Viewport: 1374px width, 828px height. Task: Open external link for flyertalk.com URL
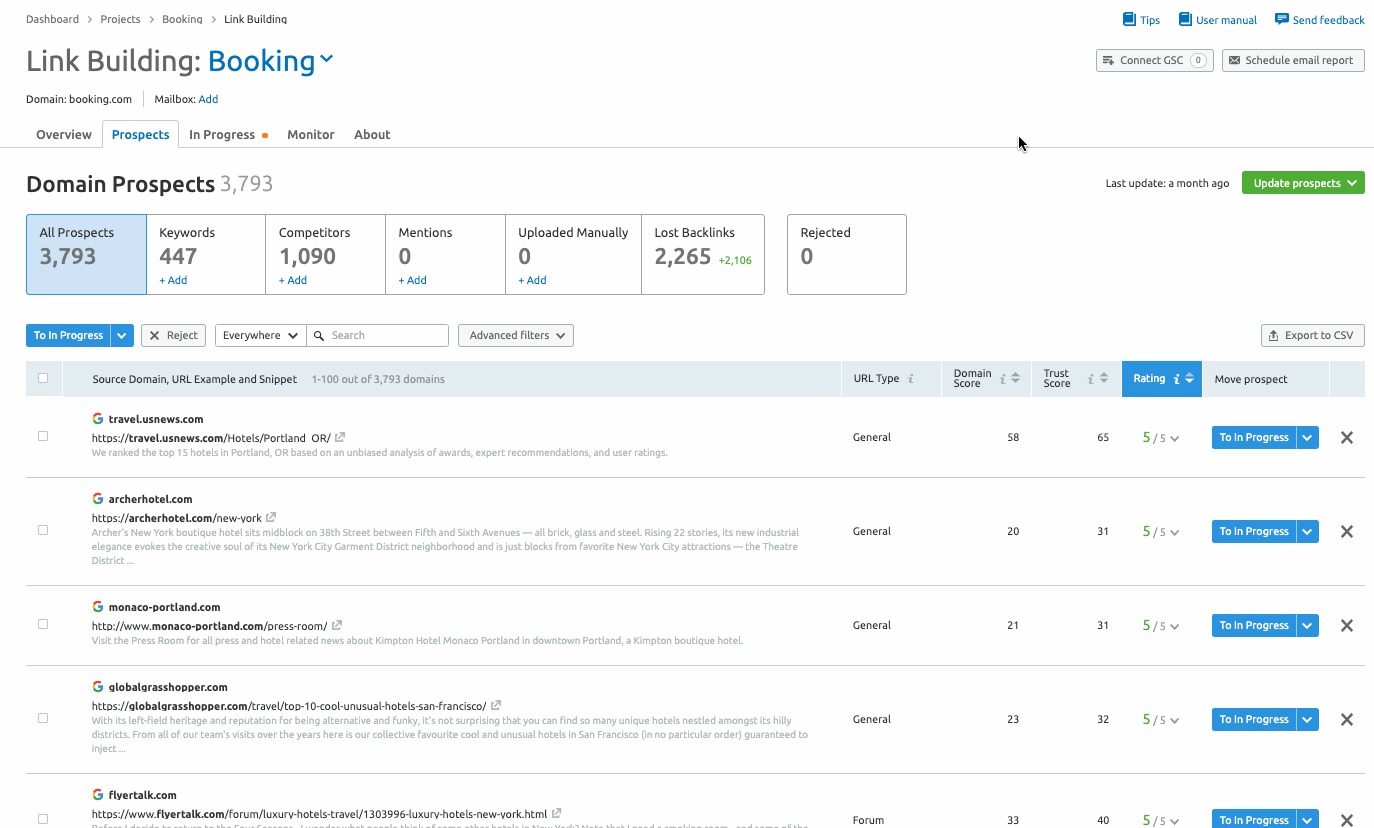tap(557, 813)
